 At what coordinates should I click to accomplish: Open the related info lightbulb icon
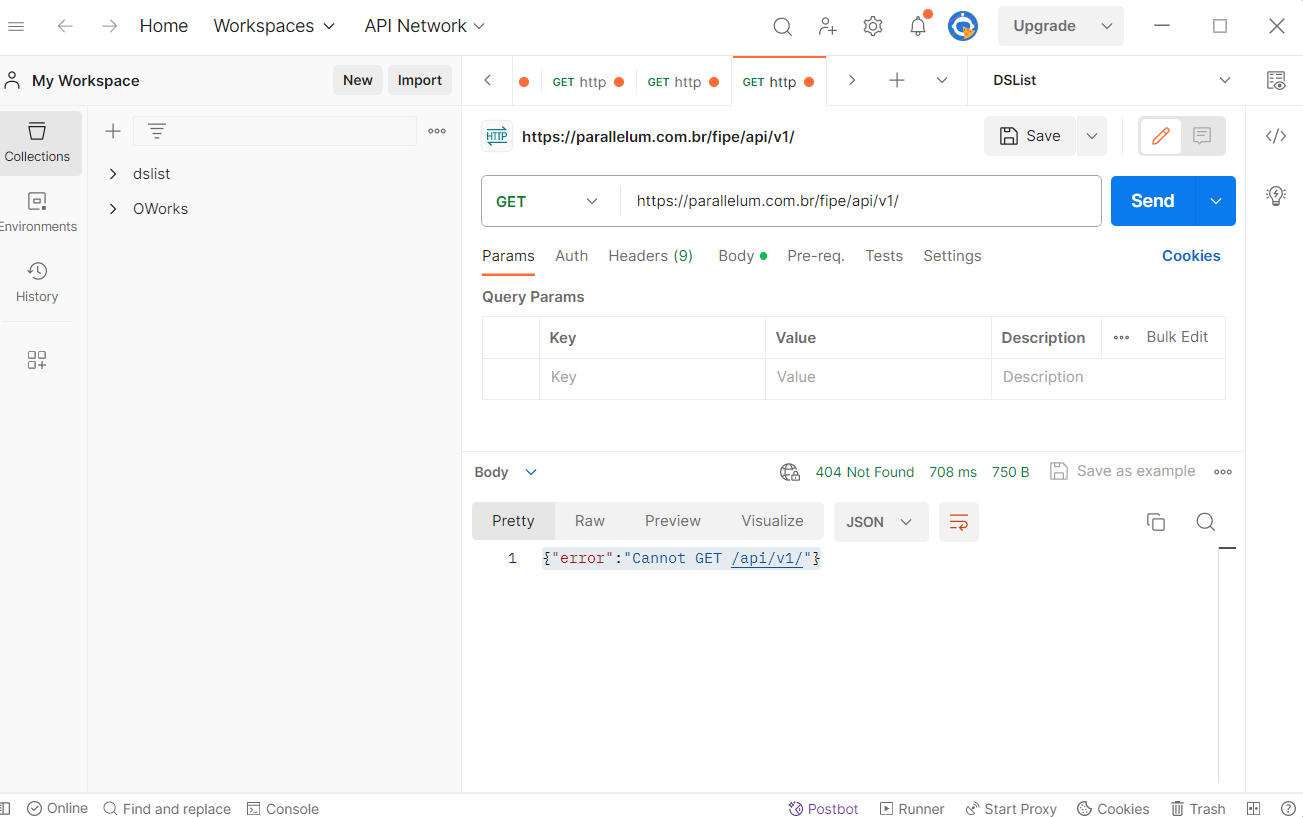coord(1276,195)
